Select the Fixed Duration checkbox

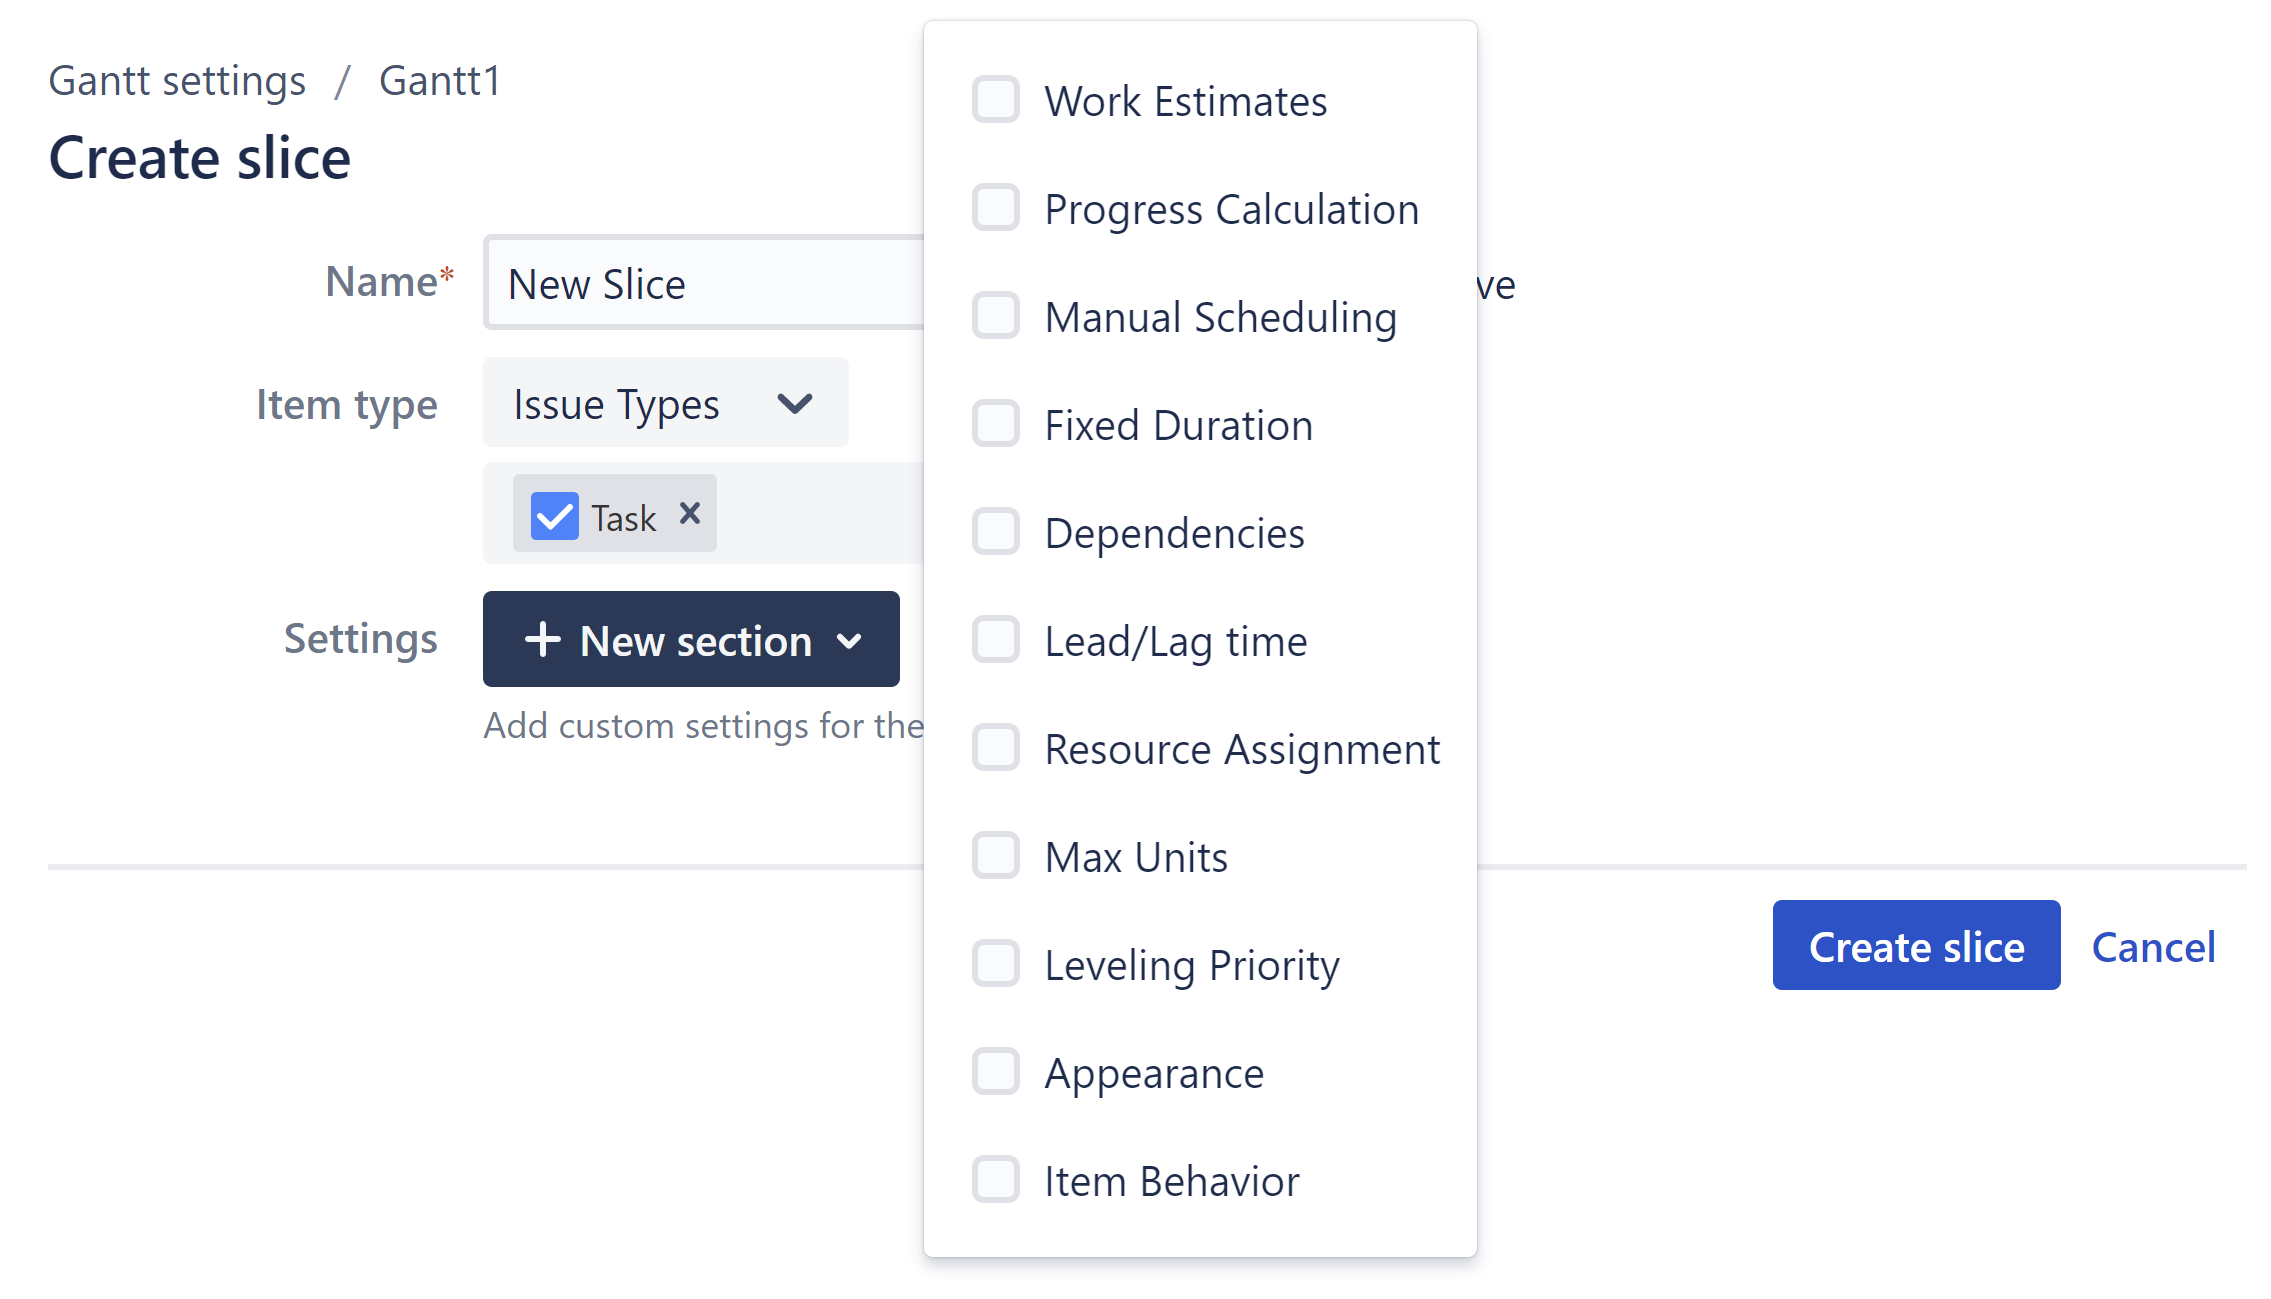point(996,424)
